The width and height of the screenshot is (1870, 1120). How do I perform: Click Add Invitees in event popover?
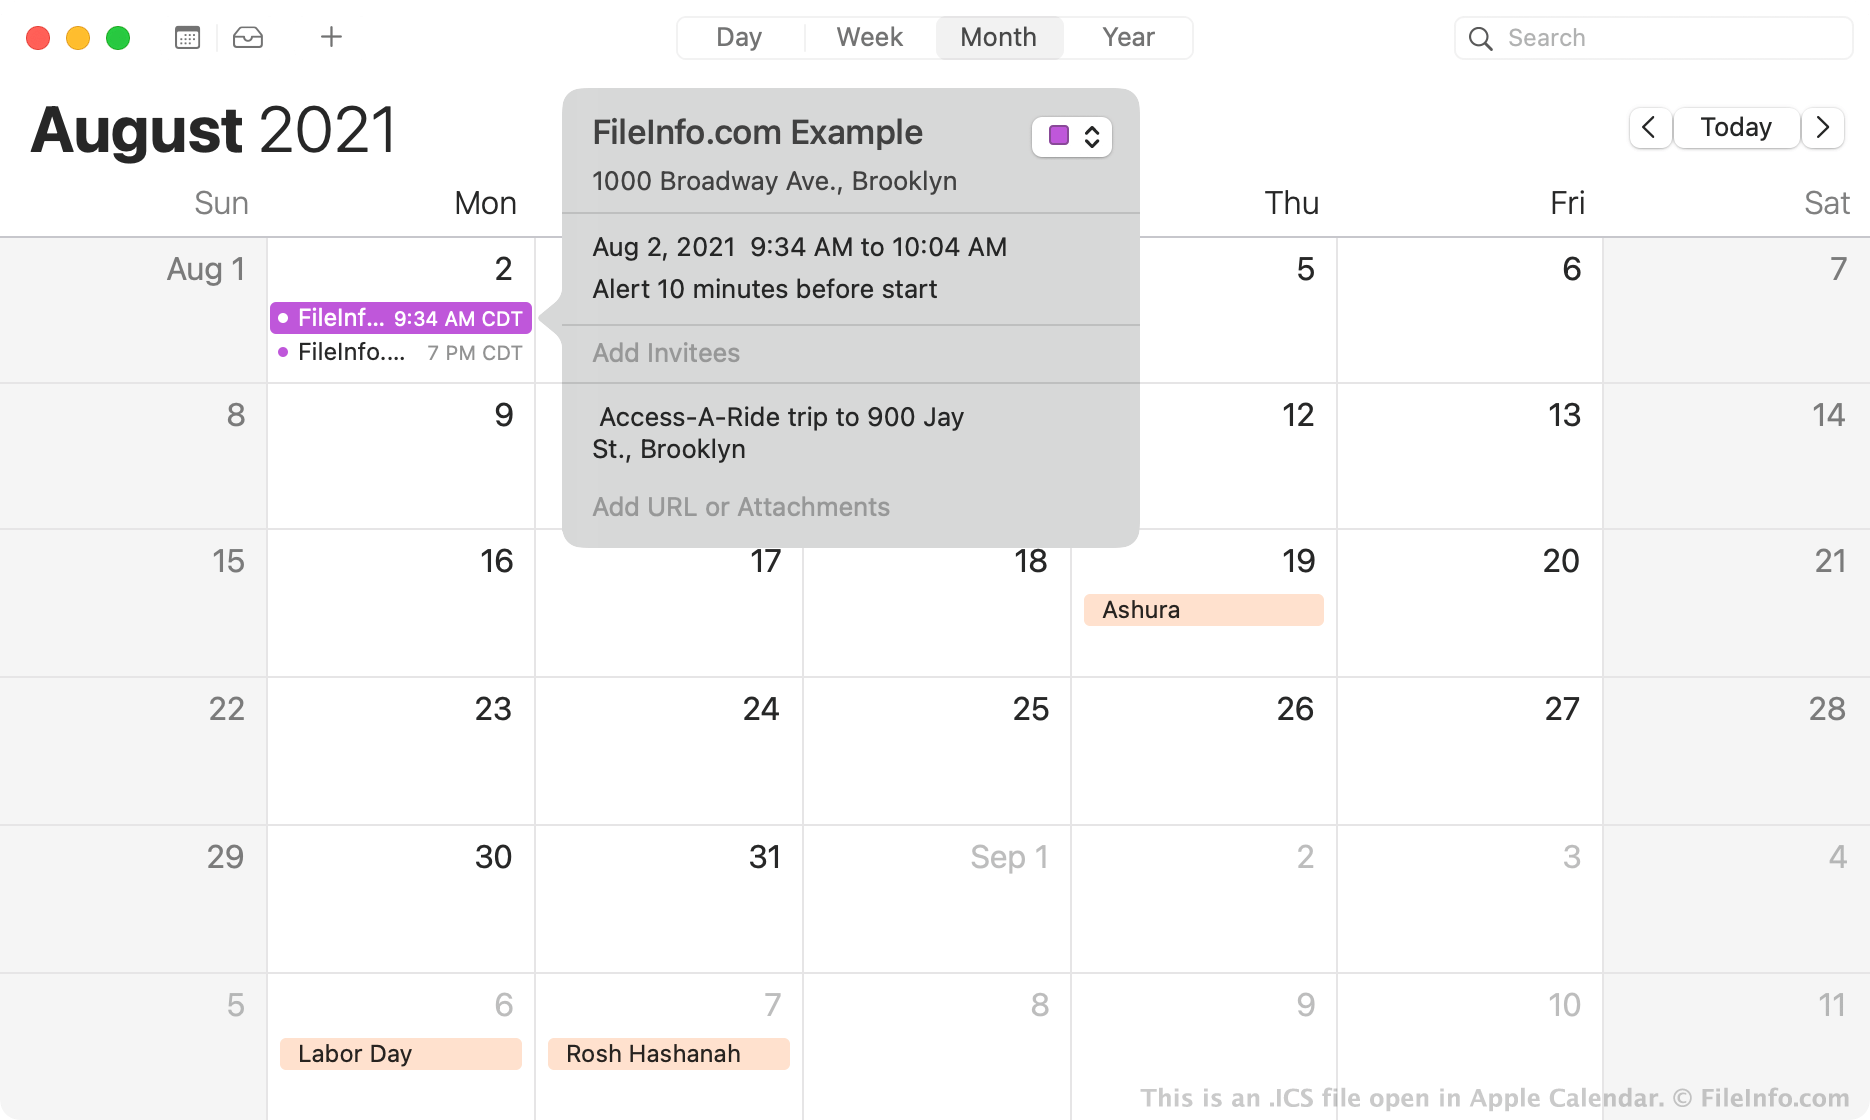666,353
